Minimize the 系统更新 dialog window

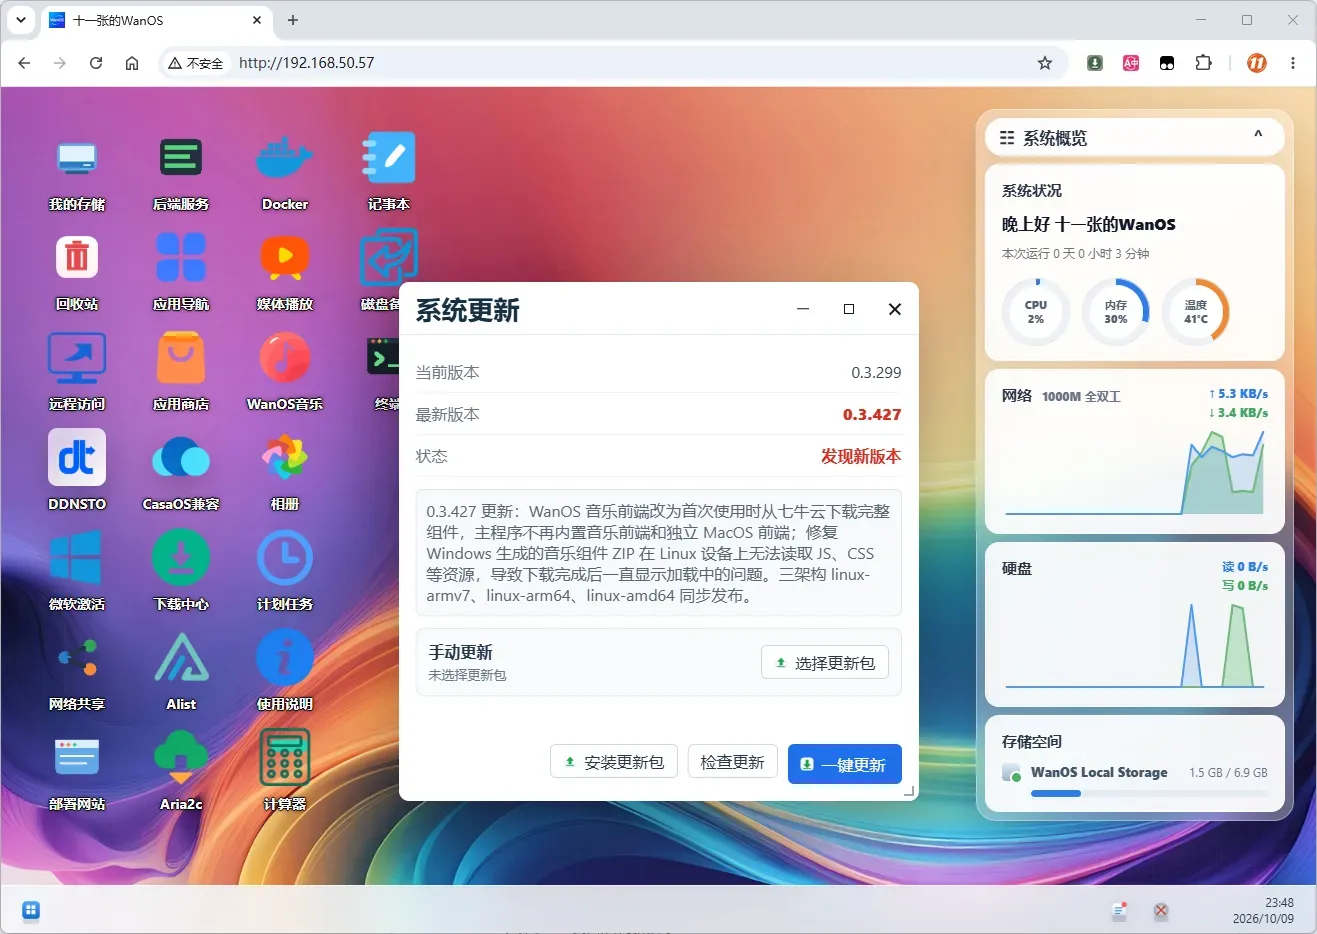pyautogui.click(x=802, y=309)
